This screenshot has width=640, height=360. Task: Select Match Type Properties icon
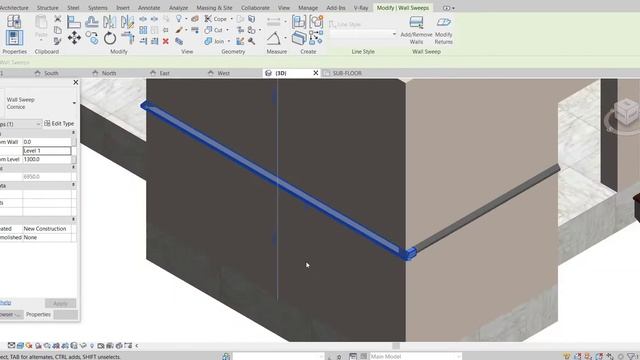58,41
